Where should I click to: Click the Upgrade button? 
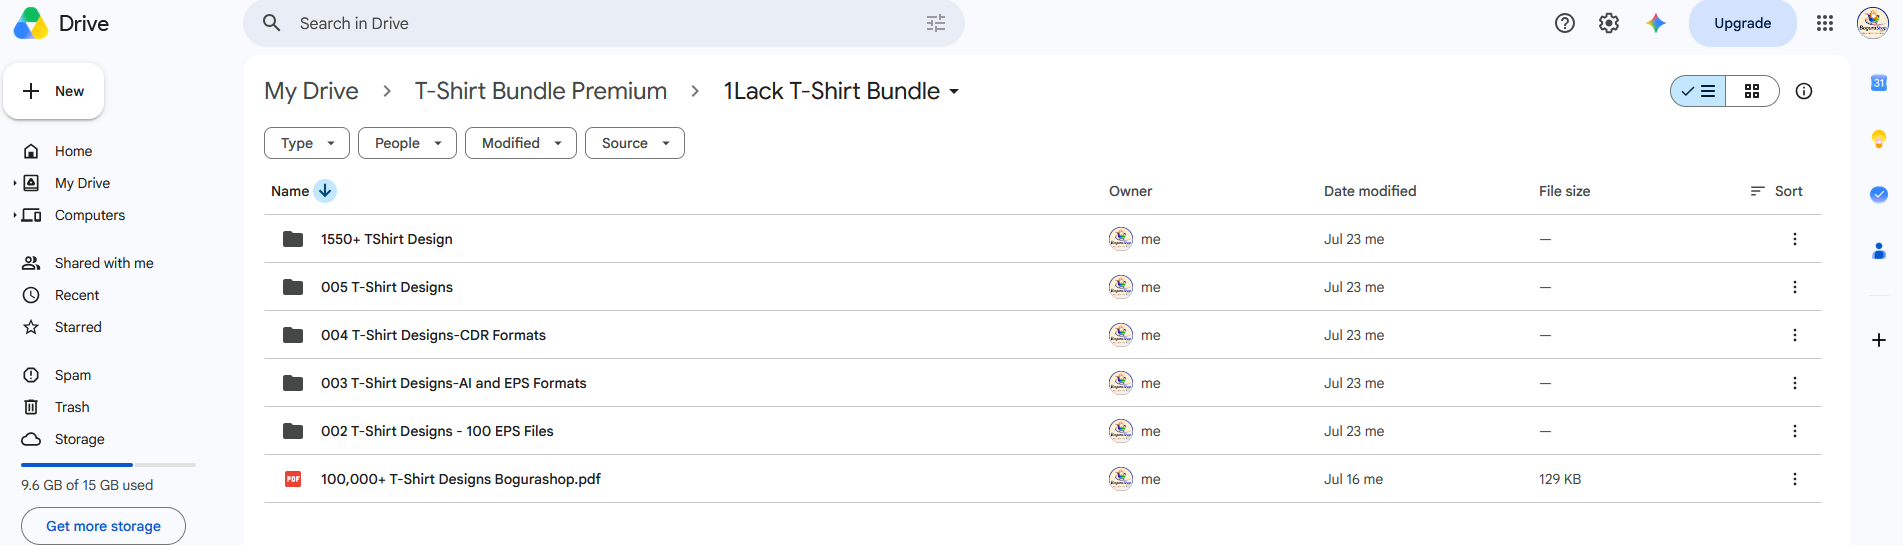(1743, 23)
